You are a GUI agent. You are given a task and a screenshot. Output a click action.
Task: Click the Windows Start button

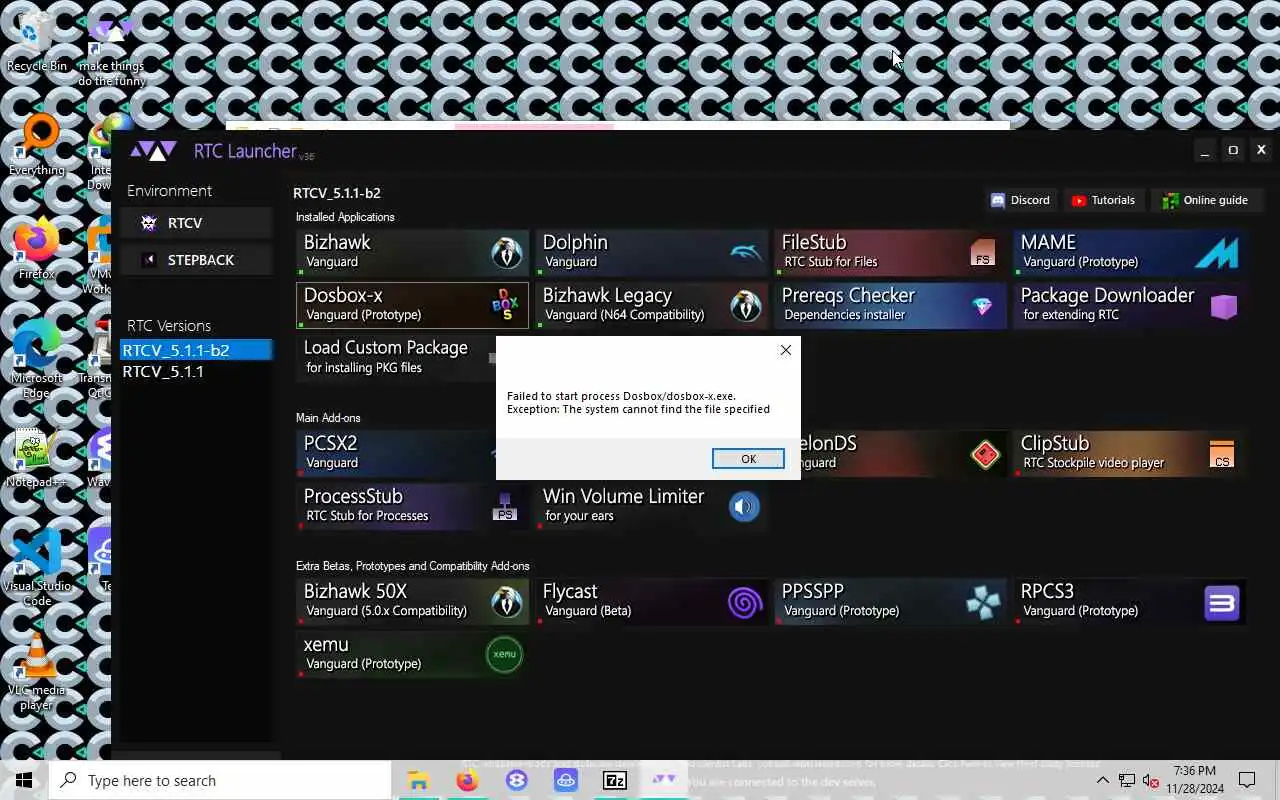(24, 780)
